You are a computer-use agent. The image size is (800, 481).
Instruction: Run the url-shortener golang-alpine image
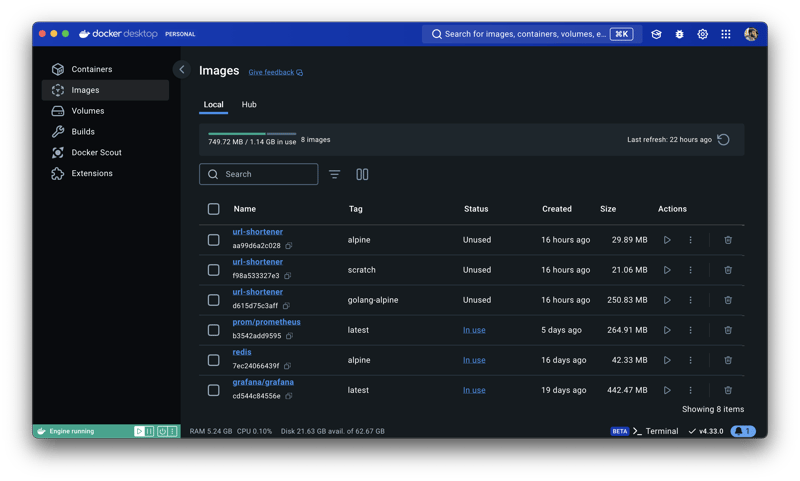click(x=667, y=300)
